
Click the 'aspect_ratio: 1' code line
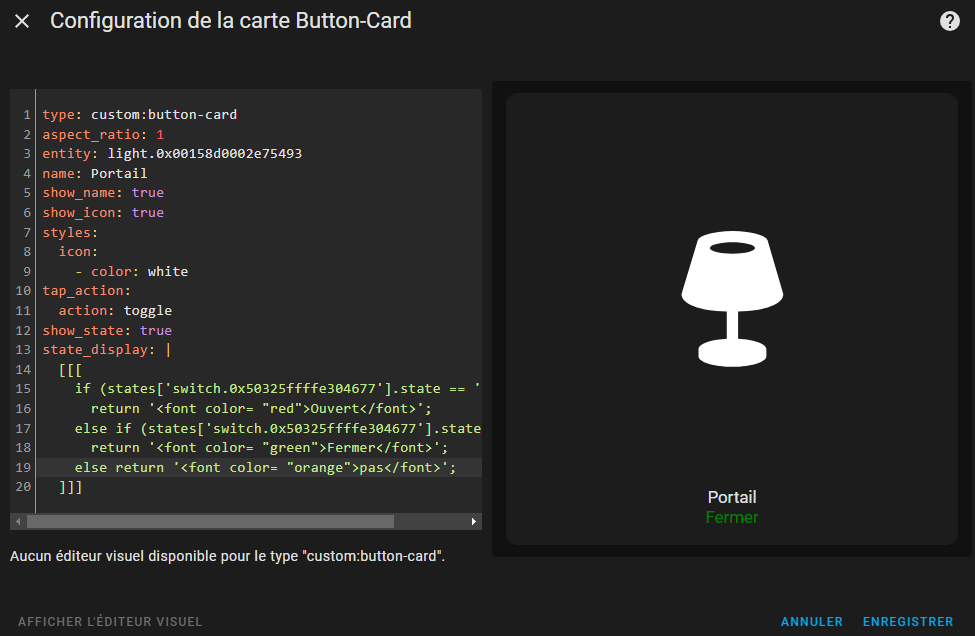coord(103,134)
